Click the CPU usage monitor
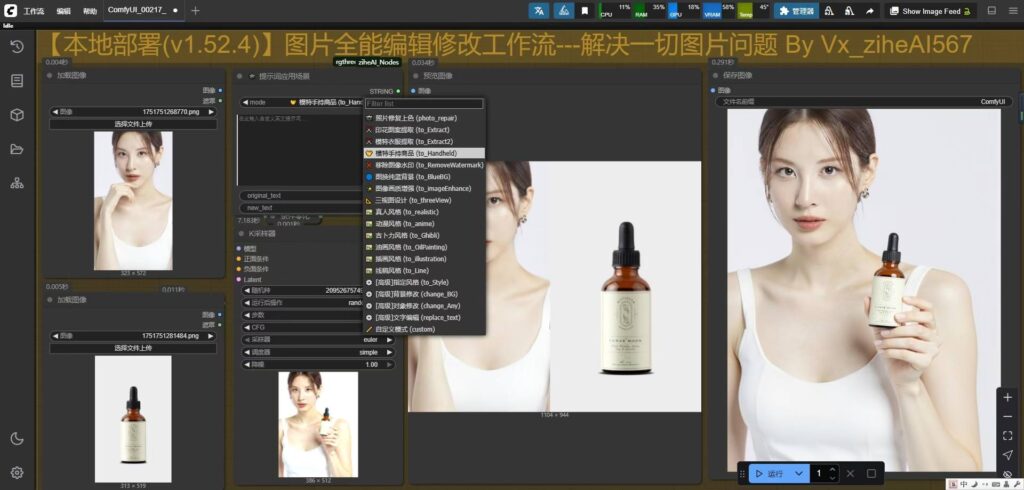The width and height of the screenshot is (1024, 490). pos(615,10)
